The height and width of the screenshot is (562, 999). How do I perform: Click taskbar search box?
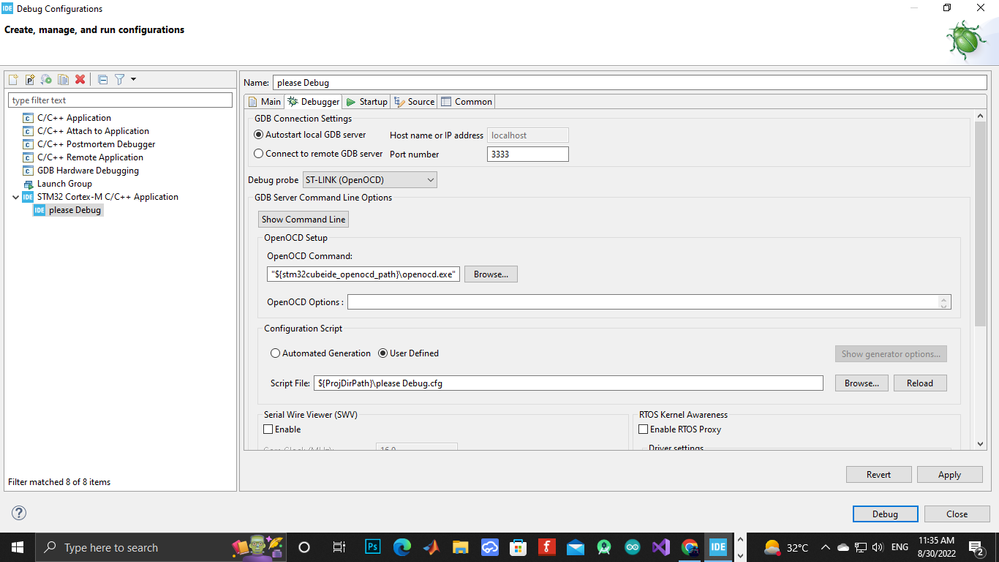pos(162,547)
